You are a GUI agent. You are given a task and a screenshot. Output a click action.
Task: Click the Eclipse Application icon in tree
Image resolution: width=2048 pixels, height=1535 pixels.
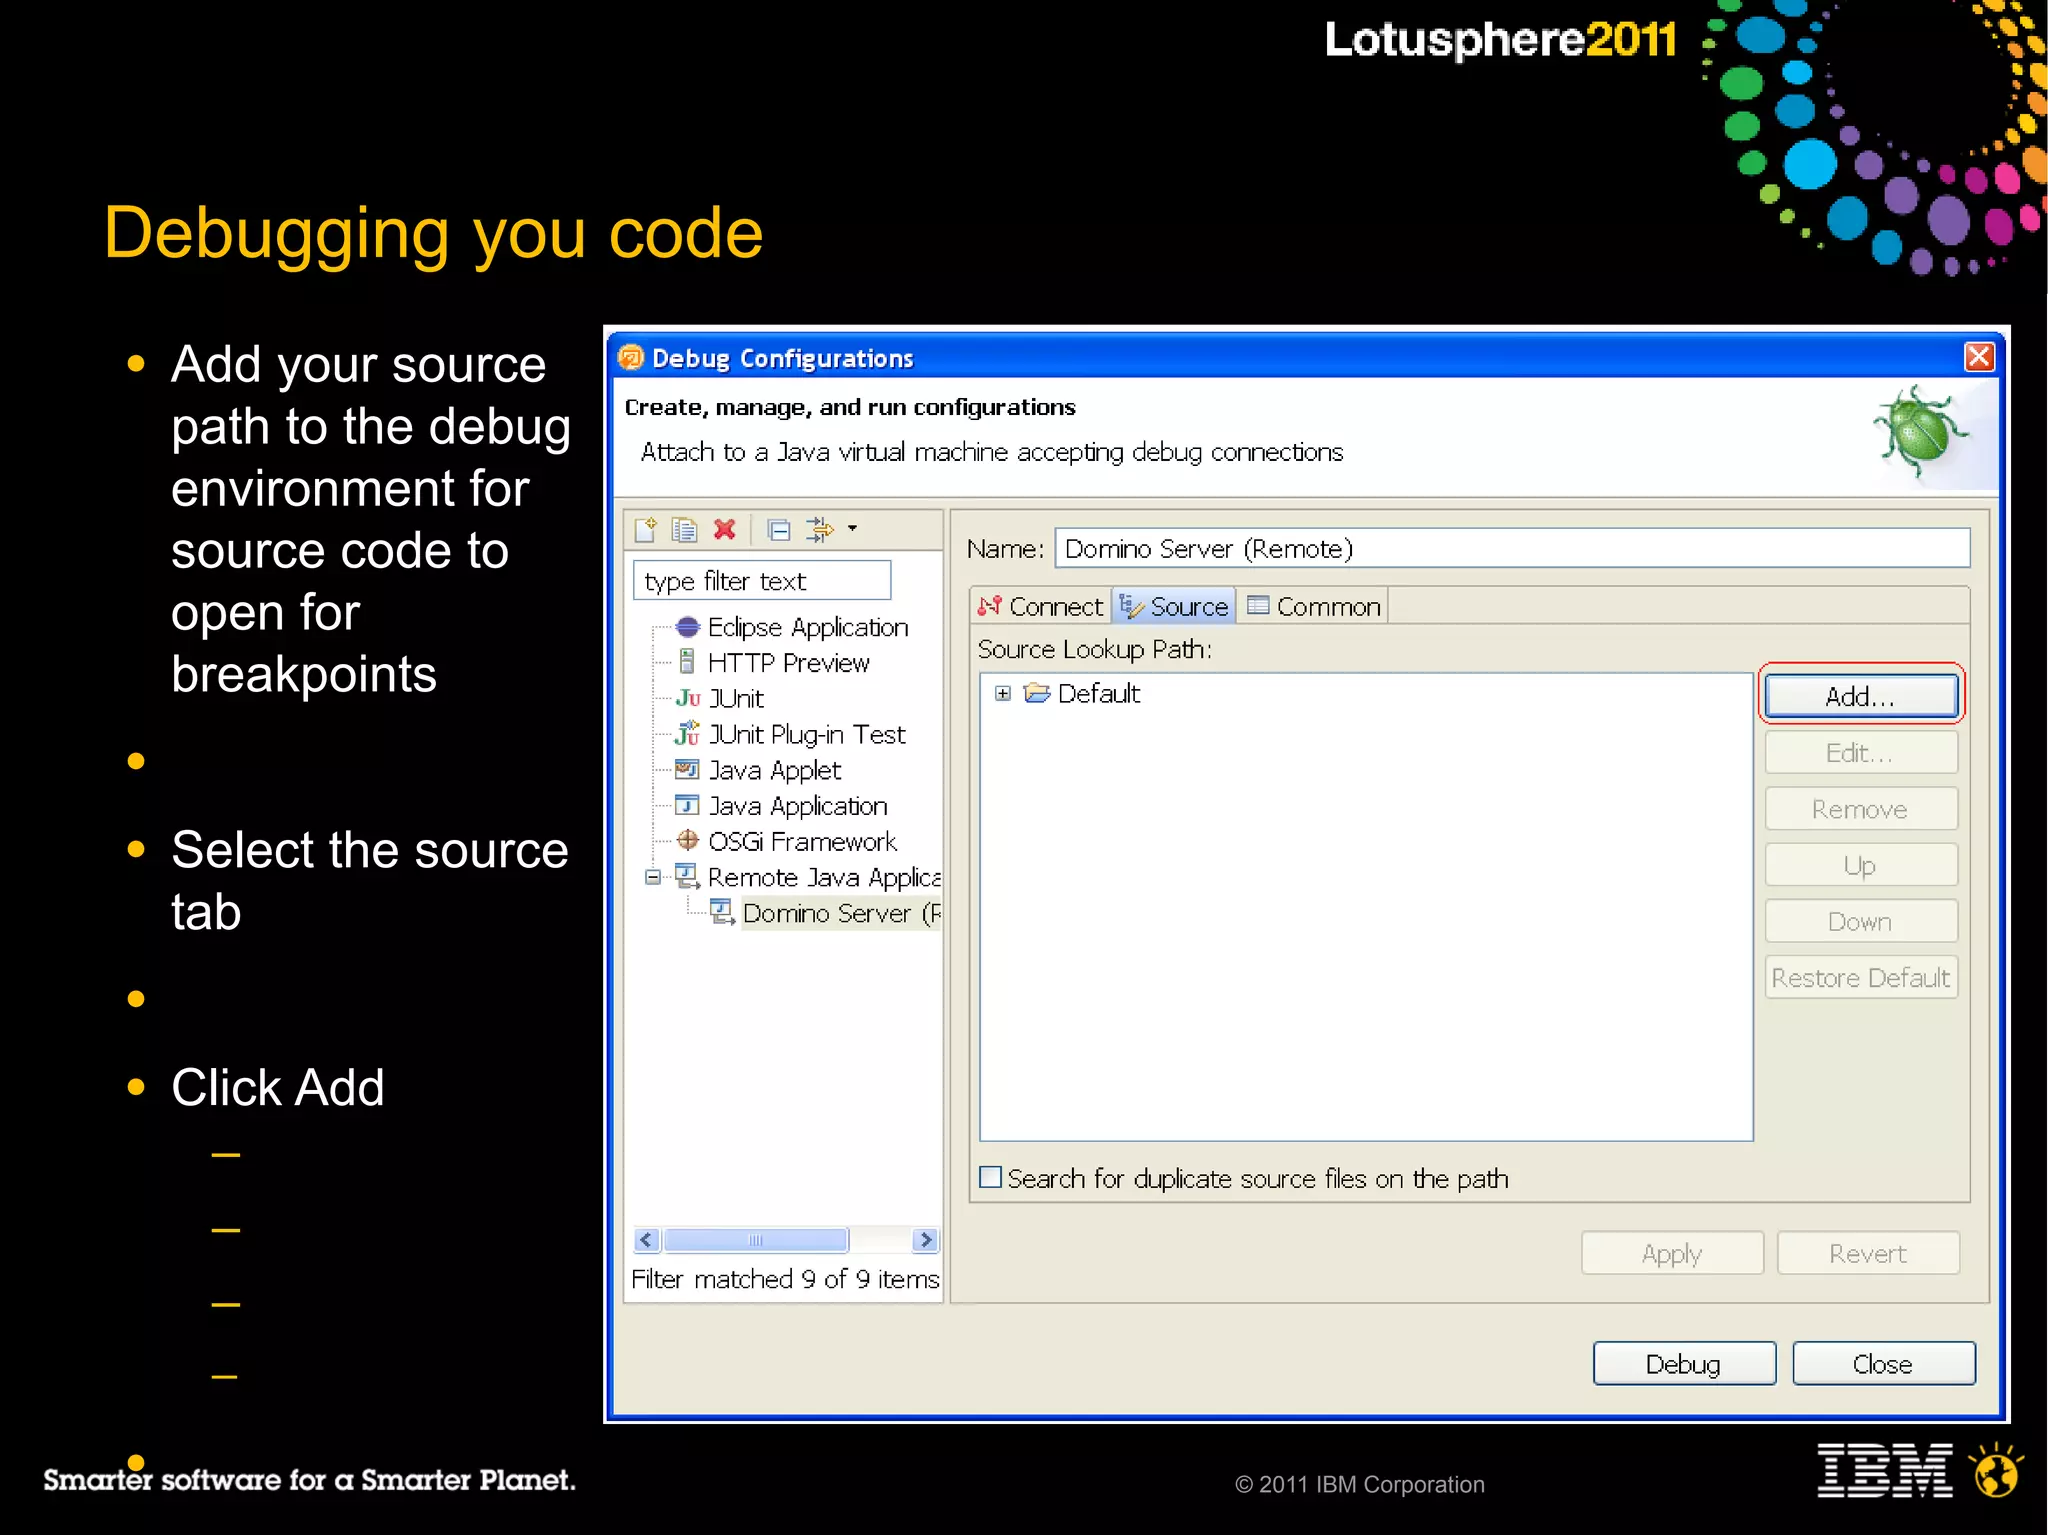(x=687, y=627)
